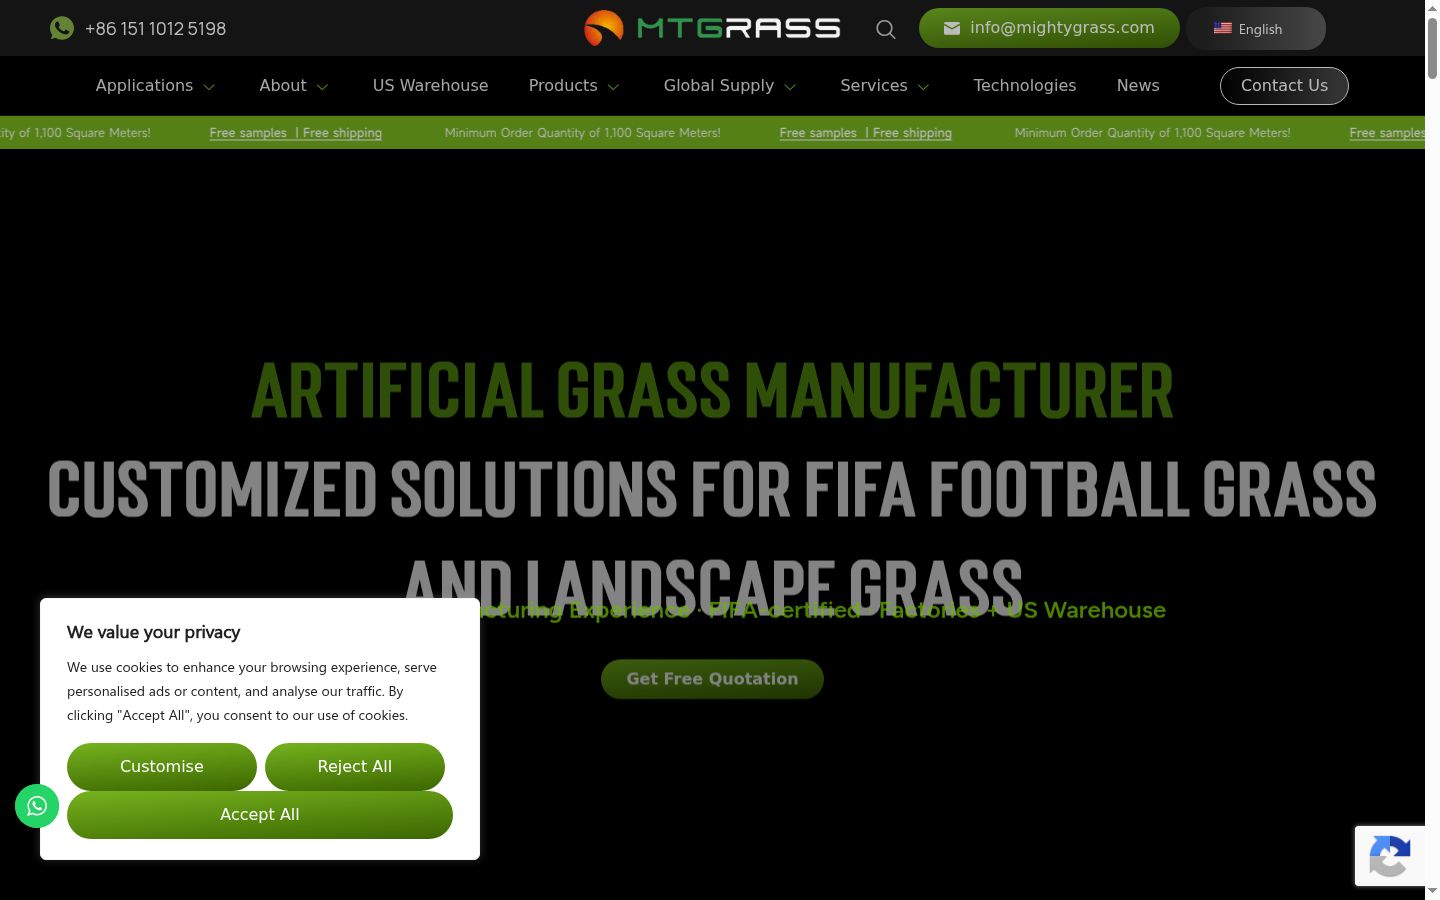Click the Contact Us button

point(1284,86)
